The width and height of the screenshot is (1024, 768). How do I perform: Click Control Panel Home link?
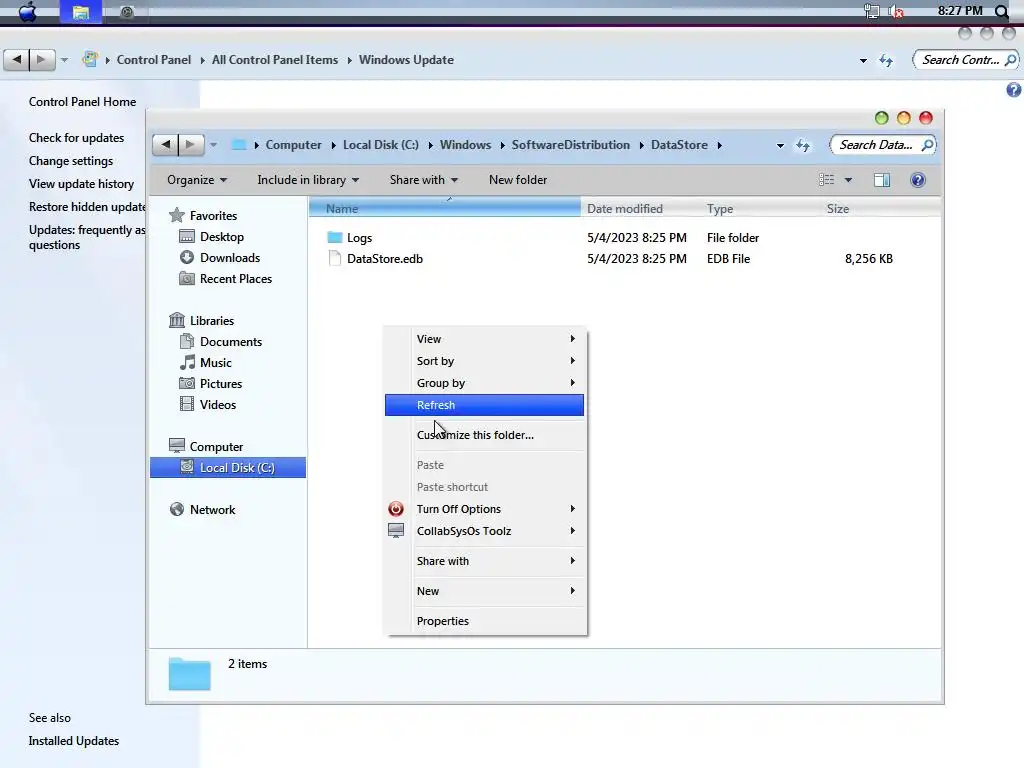click(82, 102)
